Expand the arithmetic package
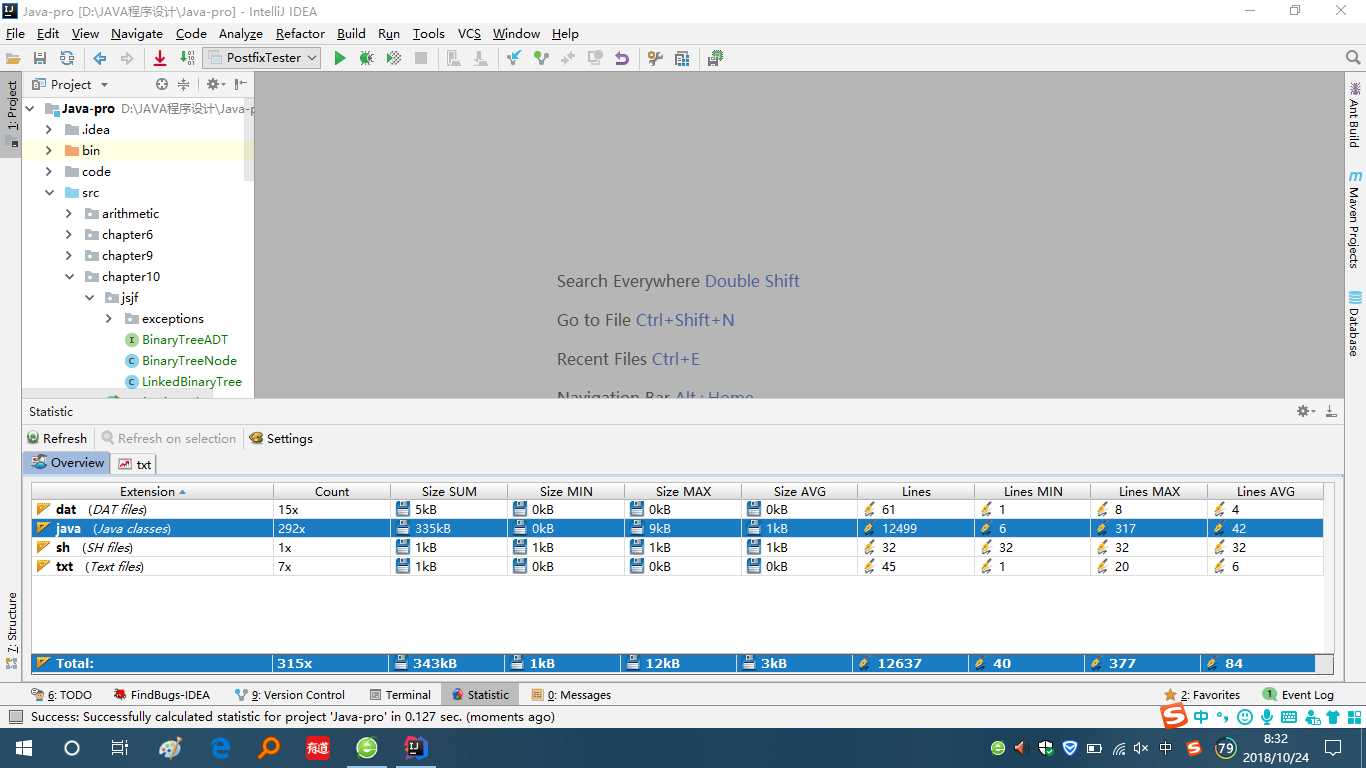Screen dimensions: 1366x768 [x=69, y=213]
